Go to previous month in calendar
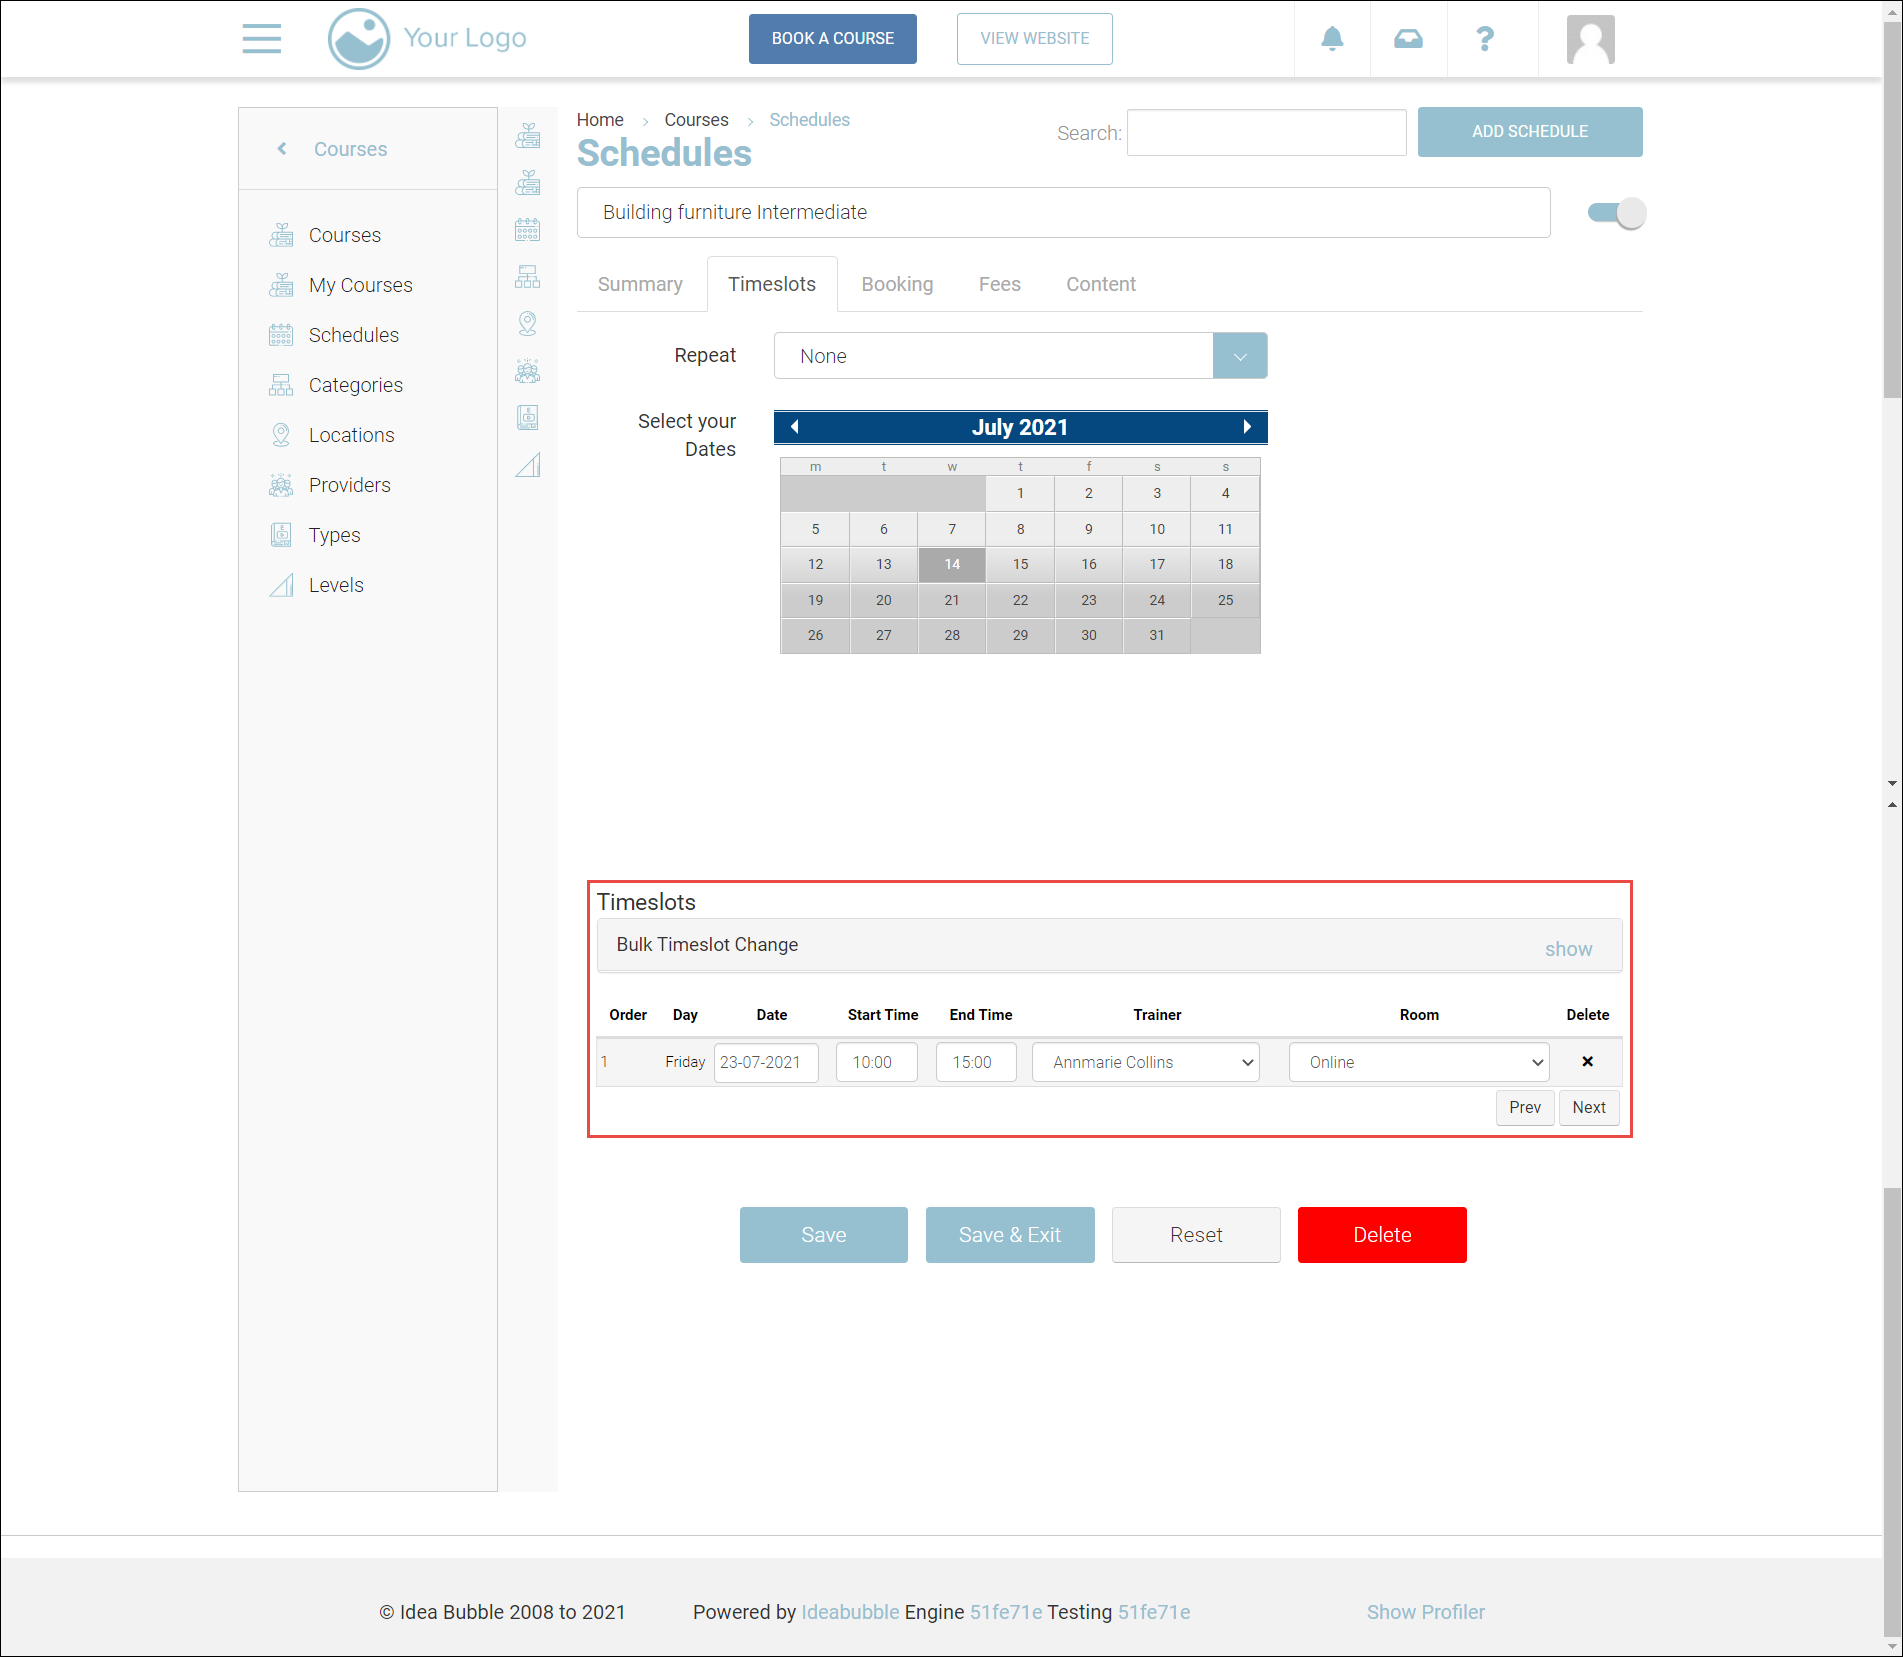This screenshot has width=1903, height=1657. [795, 427]
